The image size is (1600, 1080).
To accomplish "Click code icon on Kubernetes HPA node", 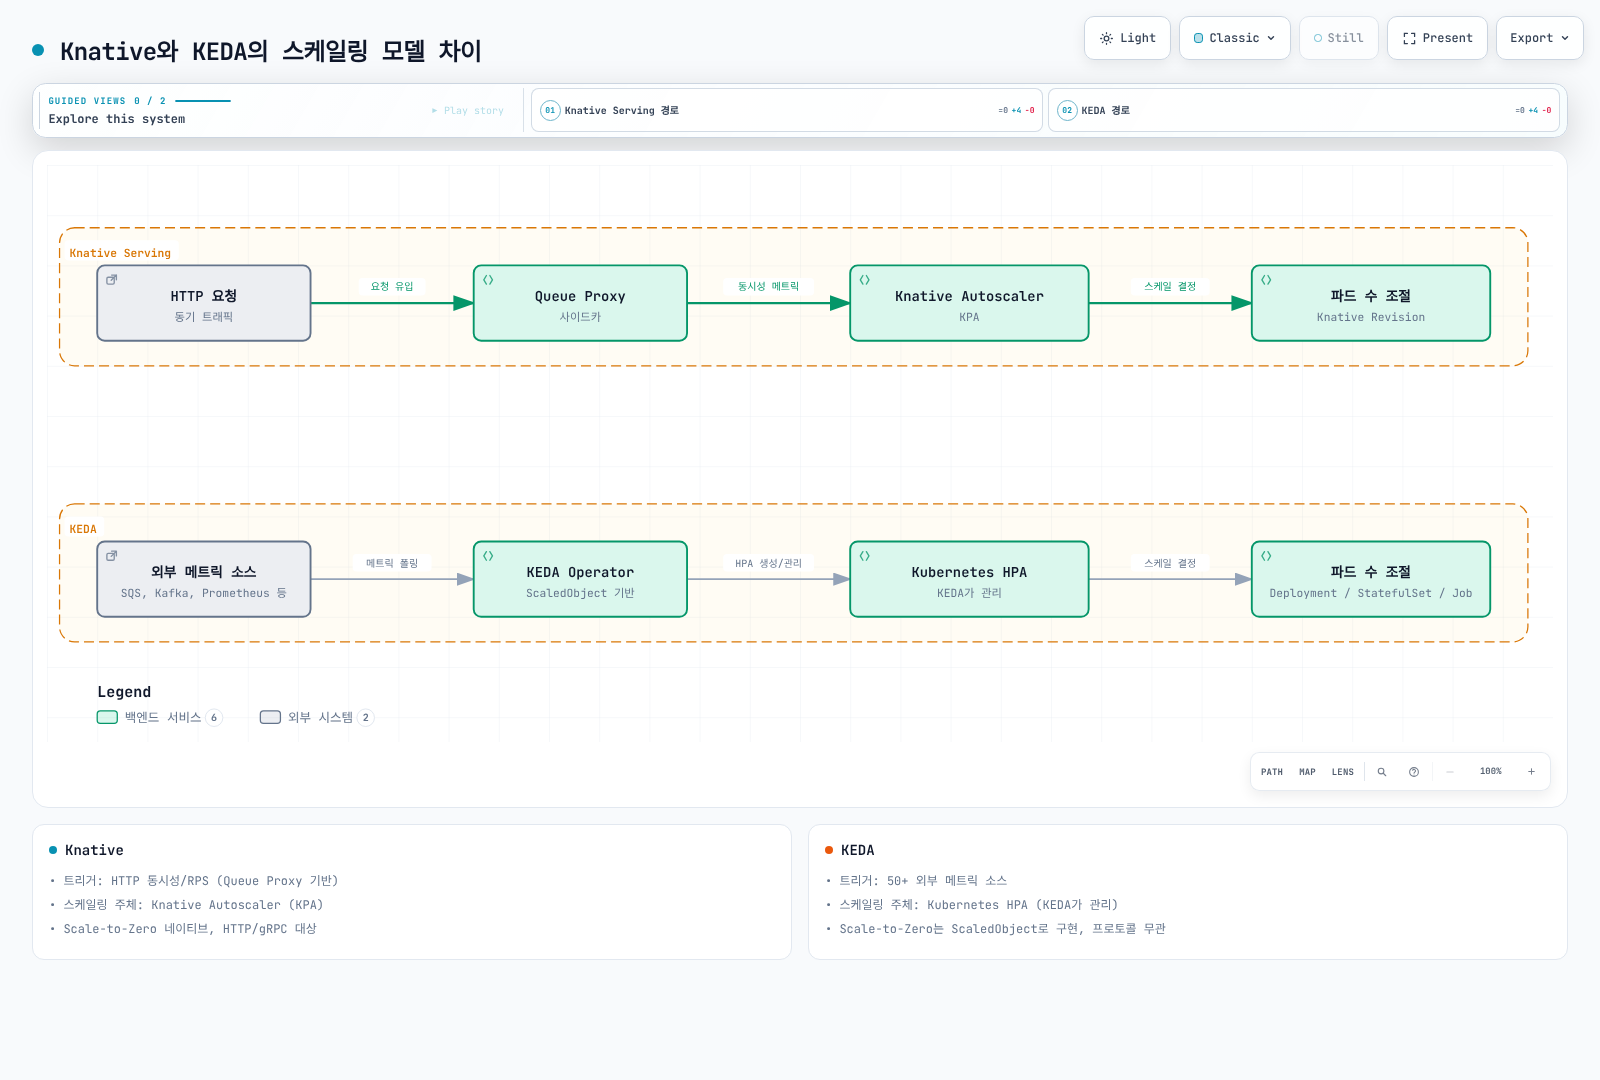I will pos(865,556).
